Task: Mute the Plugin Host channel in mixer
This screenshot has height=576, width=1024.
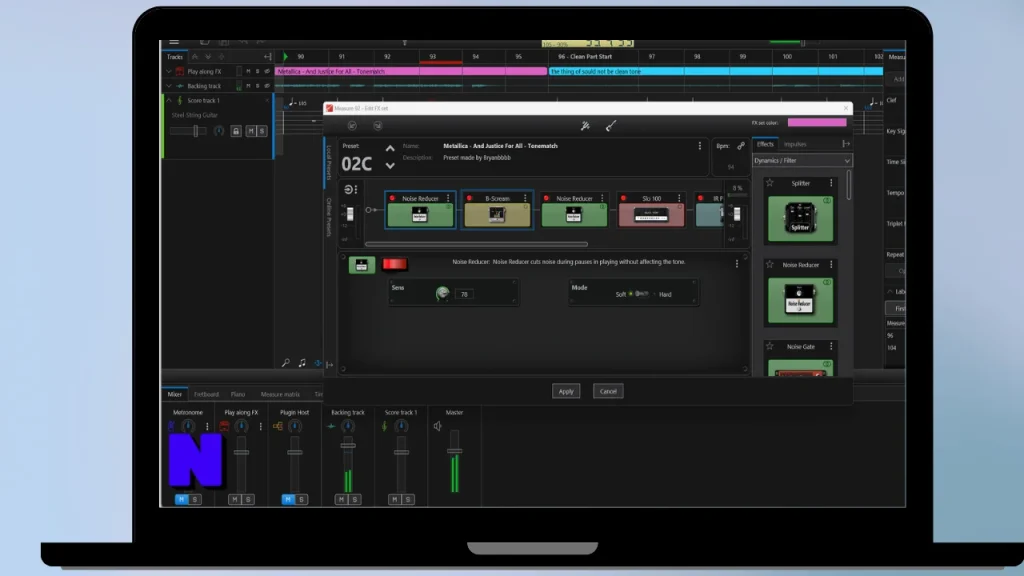Action: [287, 499]
